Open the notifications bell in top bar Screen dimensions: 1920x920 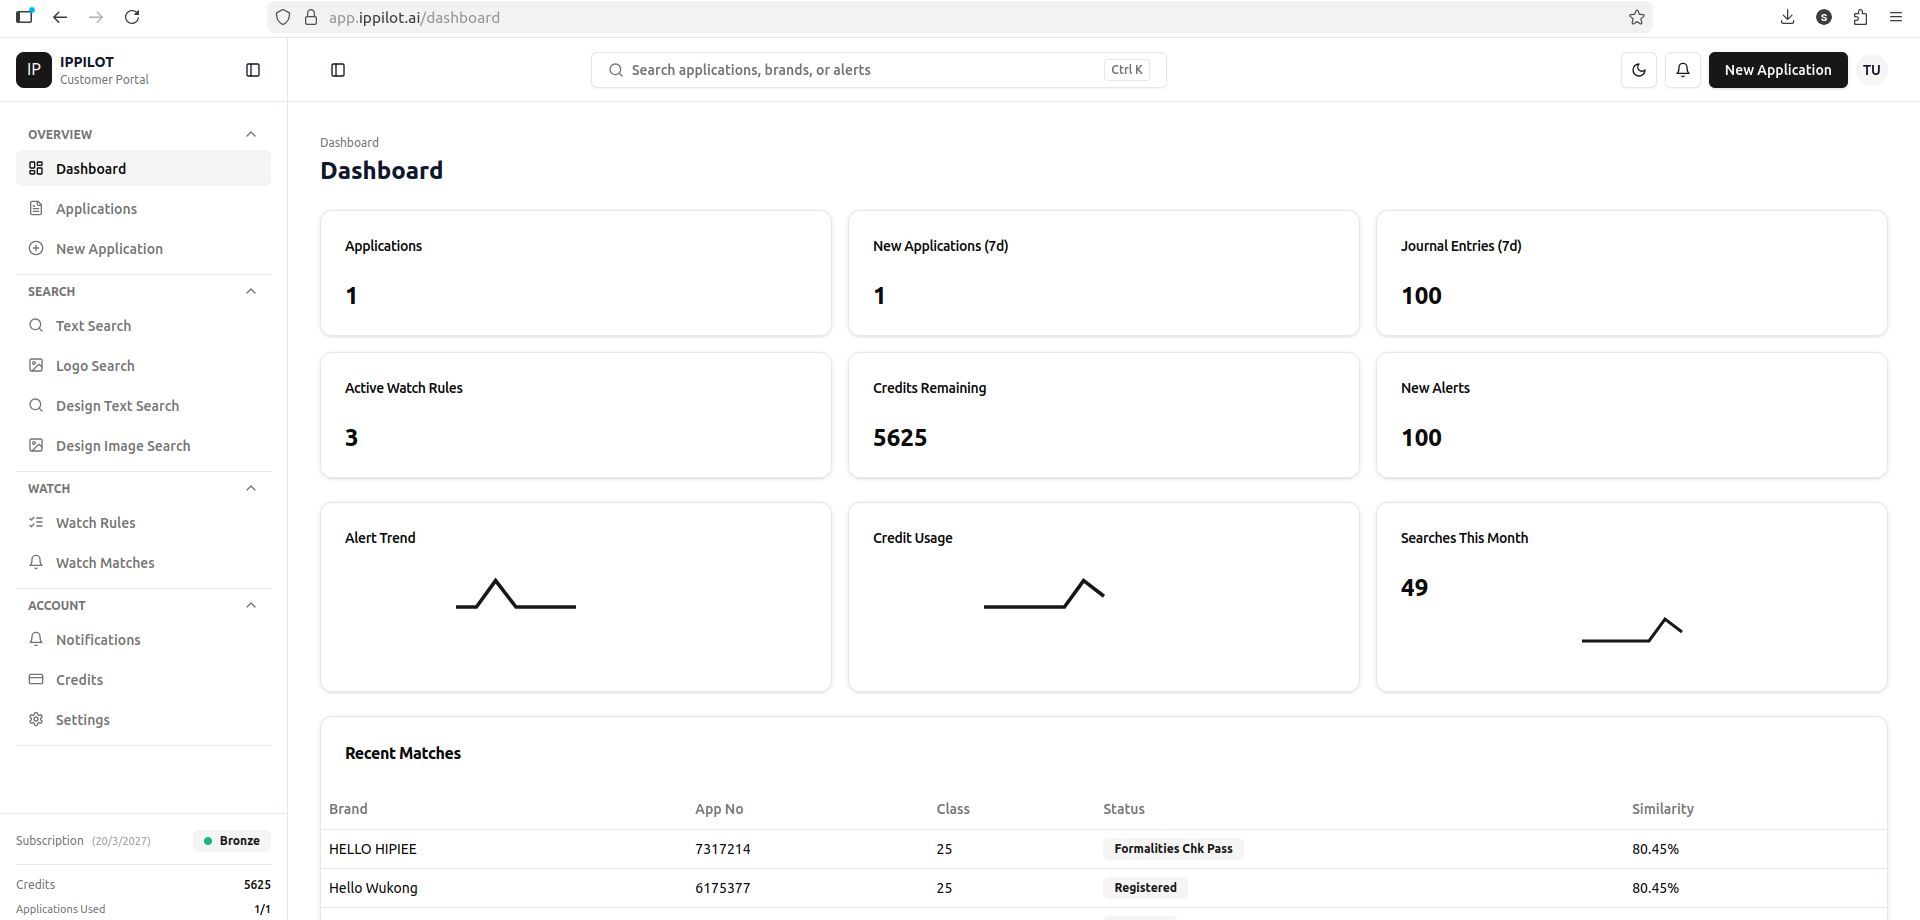(x=1682, y=70)
